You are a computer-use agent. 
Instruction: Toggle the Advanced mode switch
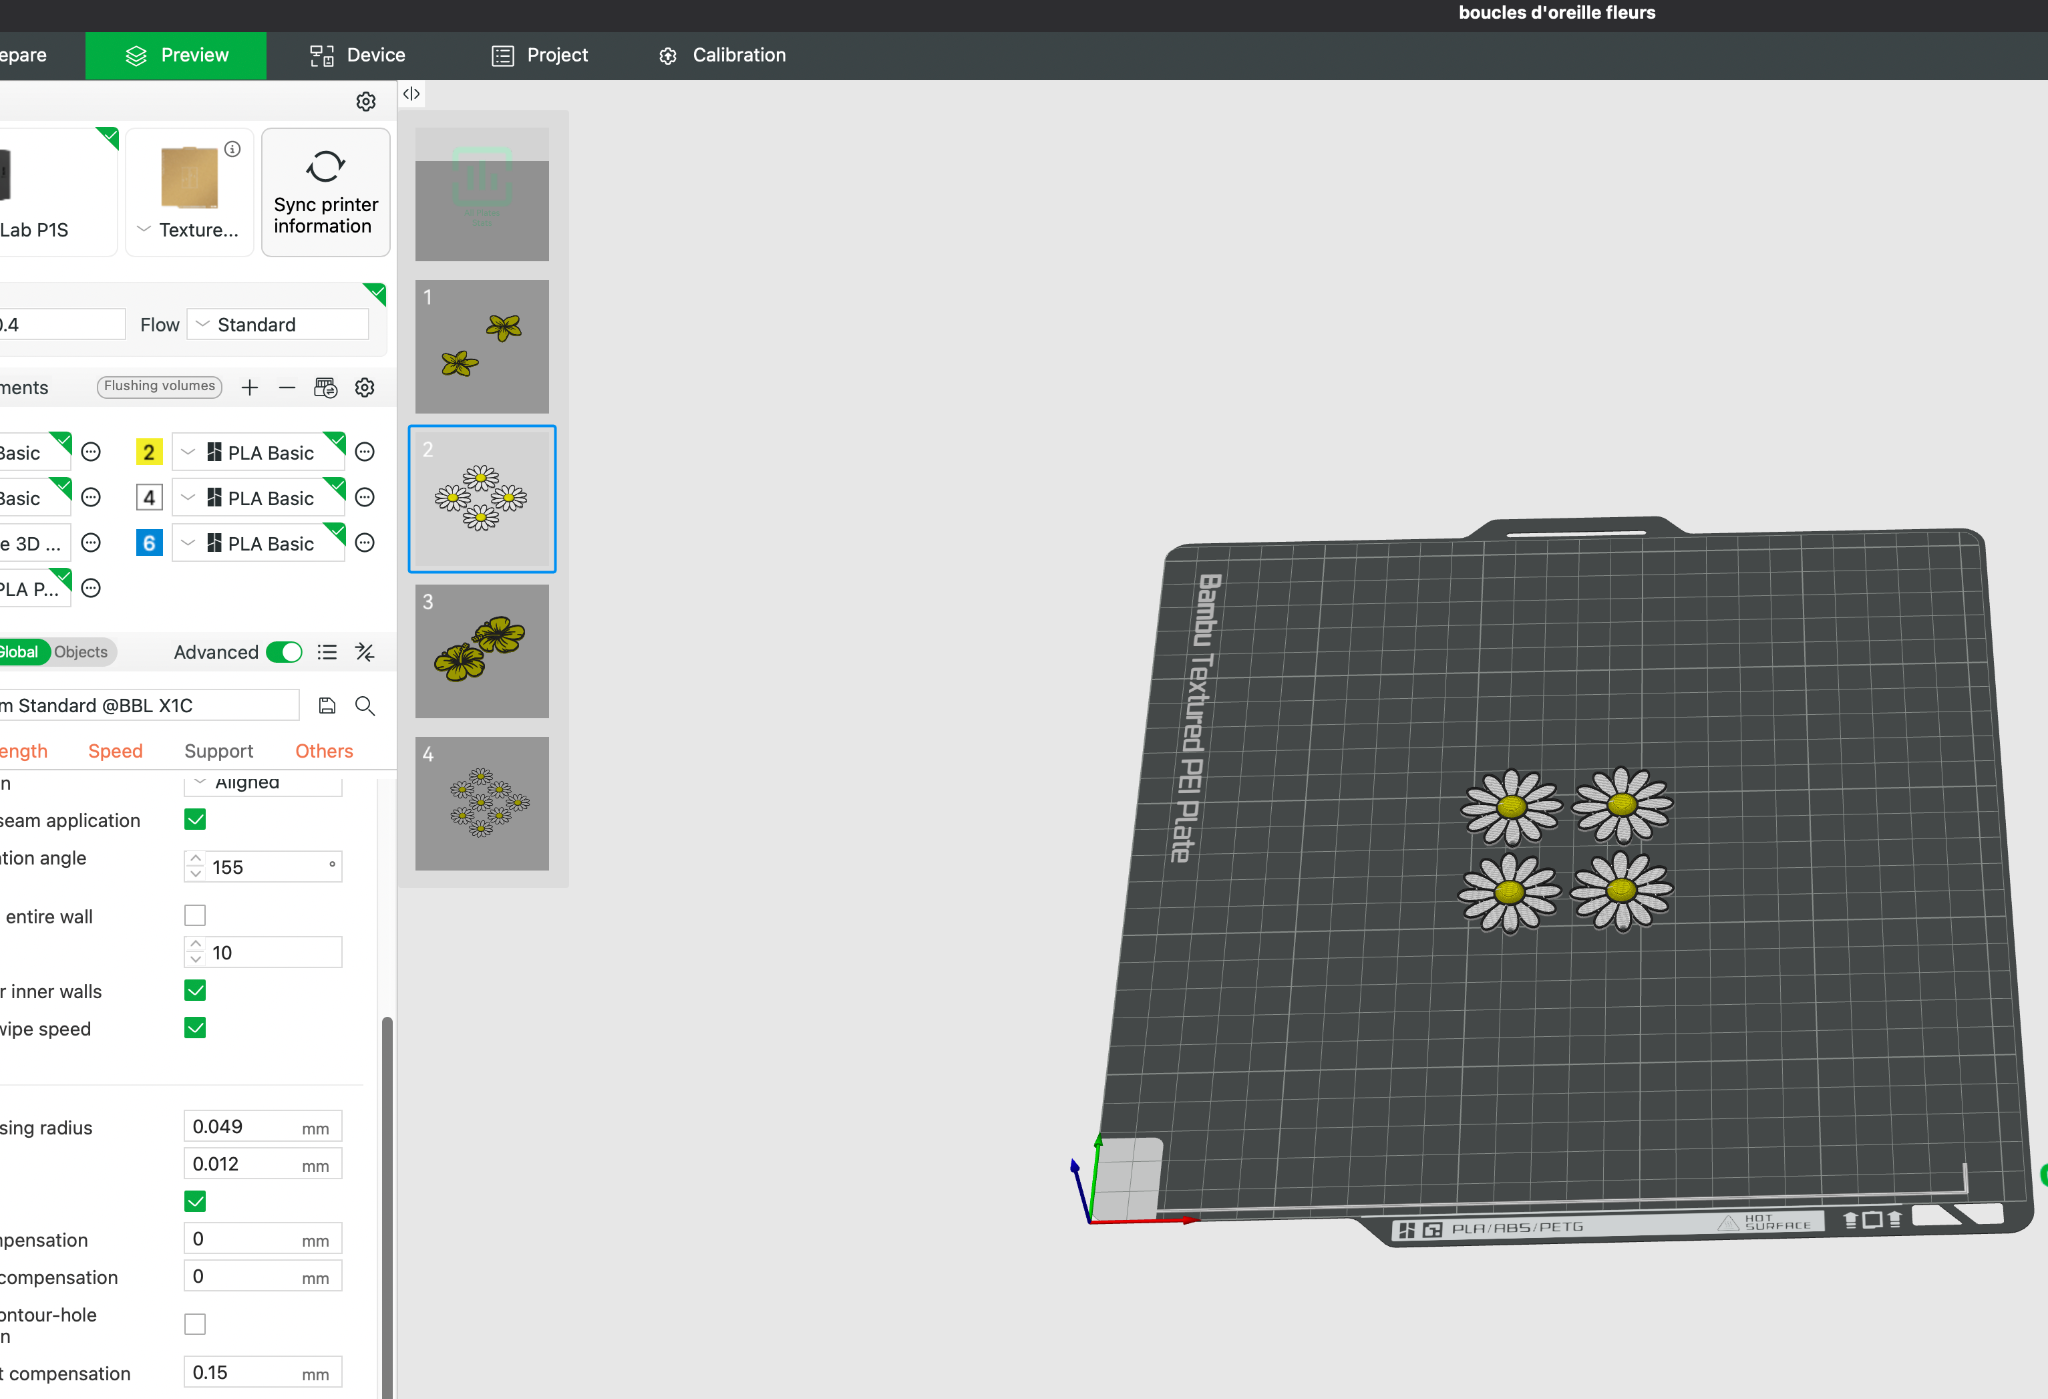click(284, 652)
